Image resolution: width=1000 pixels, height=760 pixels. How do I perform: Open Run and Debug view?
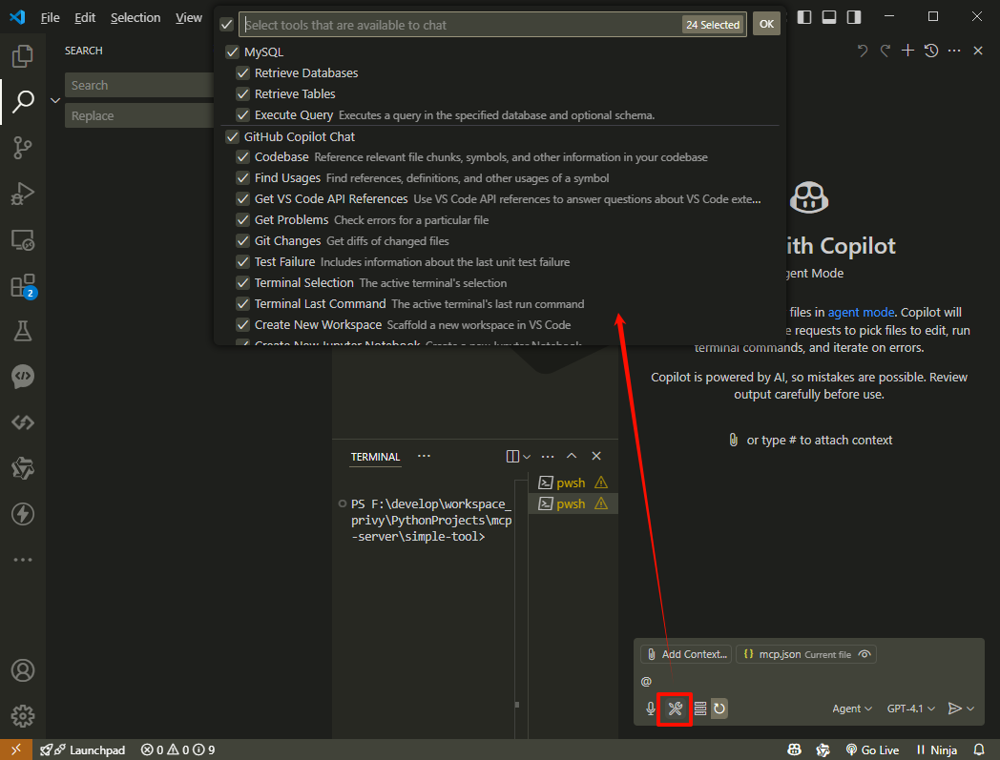tap(22, 194)
